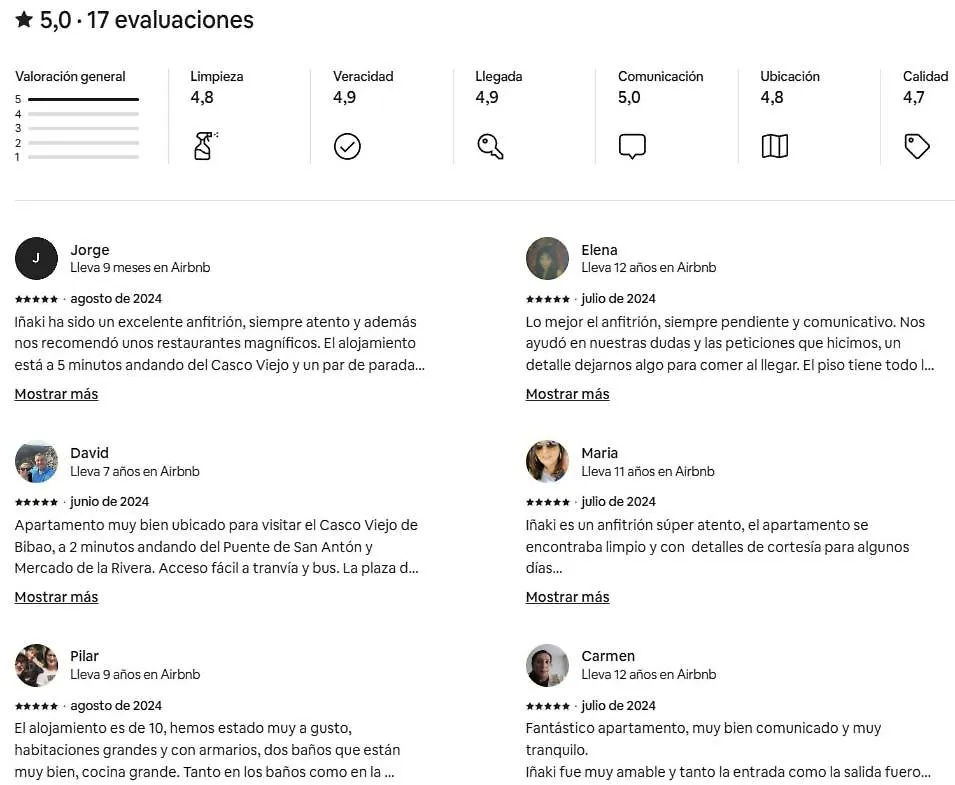The image size is (955, 785).
Task: Open Carmen's name link
Action: 608,656
